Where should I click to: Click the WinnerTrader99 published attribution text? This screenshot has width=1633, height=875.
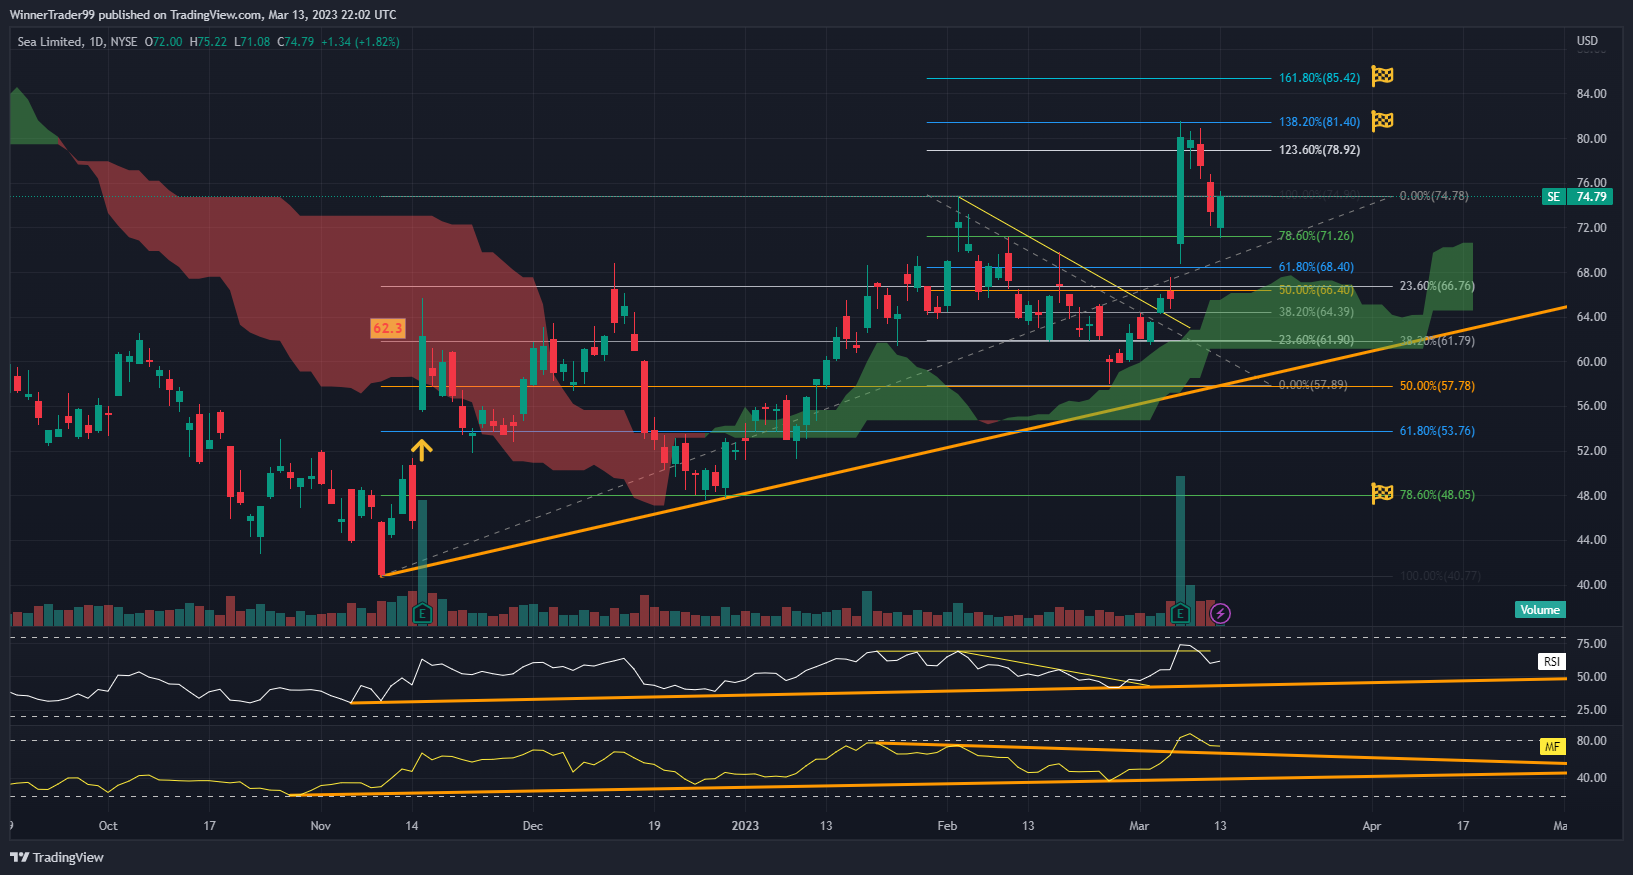(203, 15)
